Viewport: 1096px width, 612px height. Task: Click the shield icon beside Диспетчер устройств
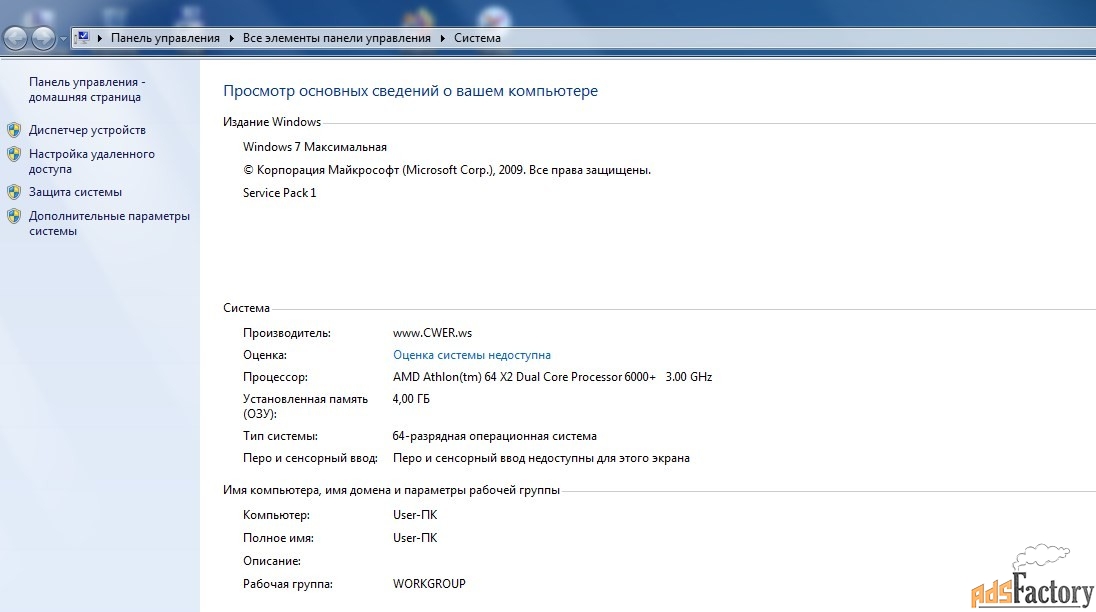(14, 130)
